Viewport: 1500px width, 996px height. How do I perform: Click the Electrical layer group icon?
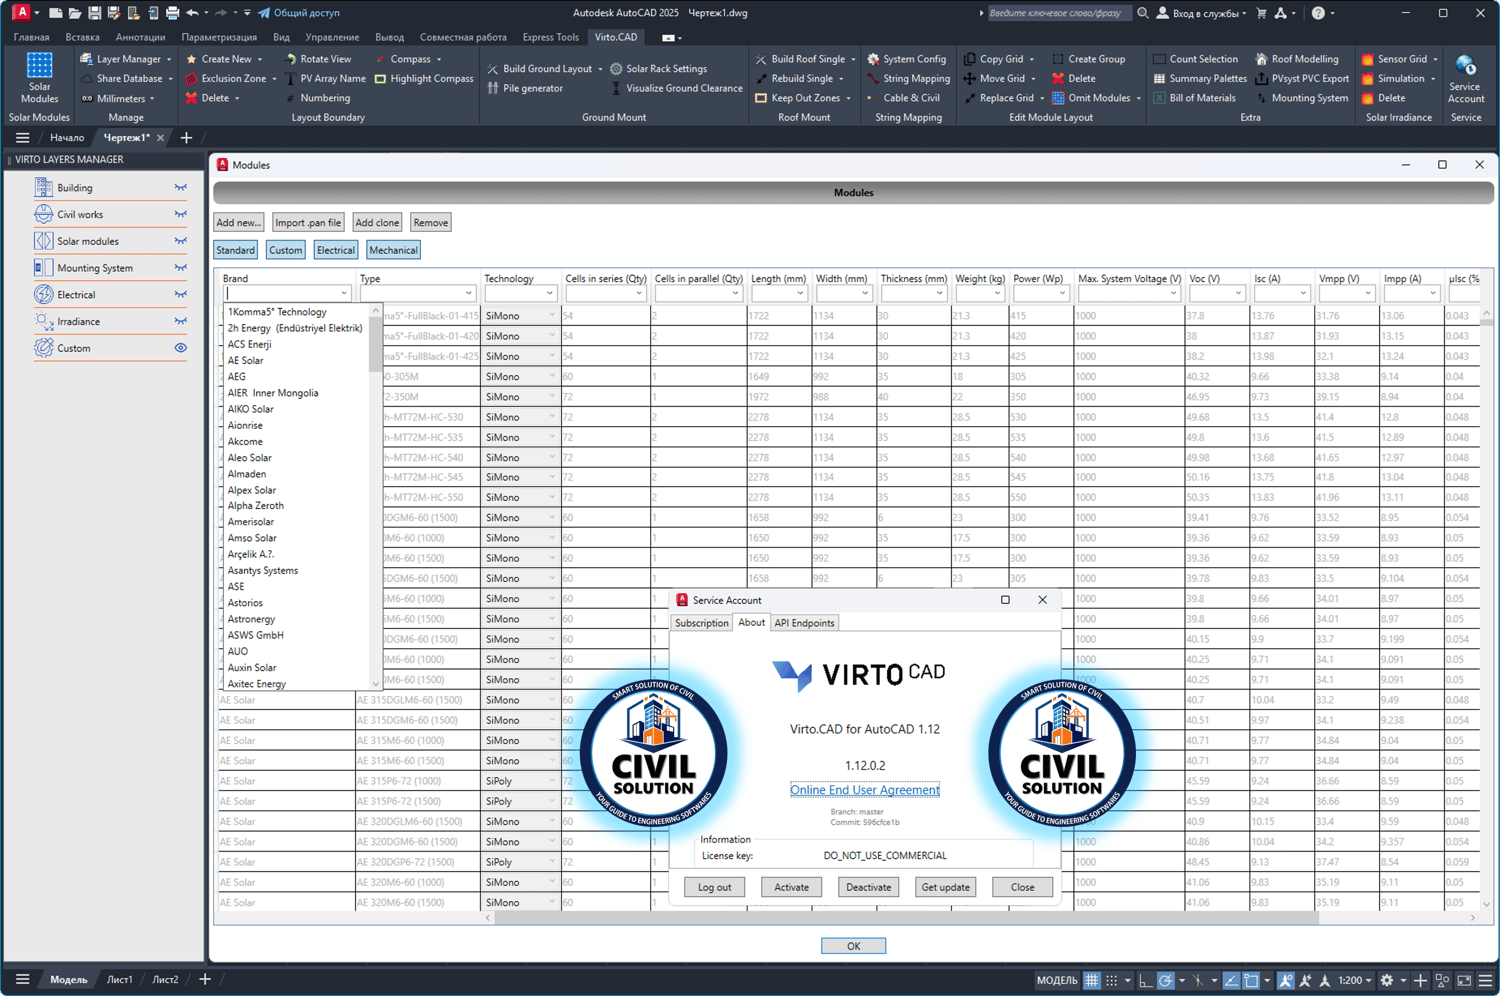pyautogui.click(x=44, y=294)
